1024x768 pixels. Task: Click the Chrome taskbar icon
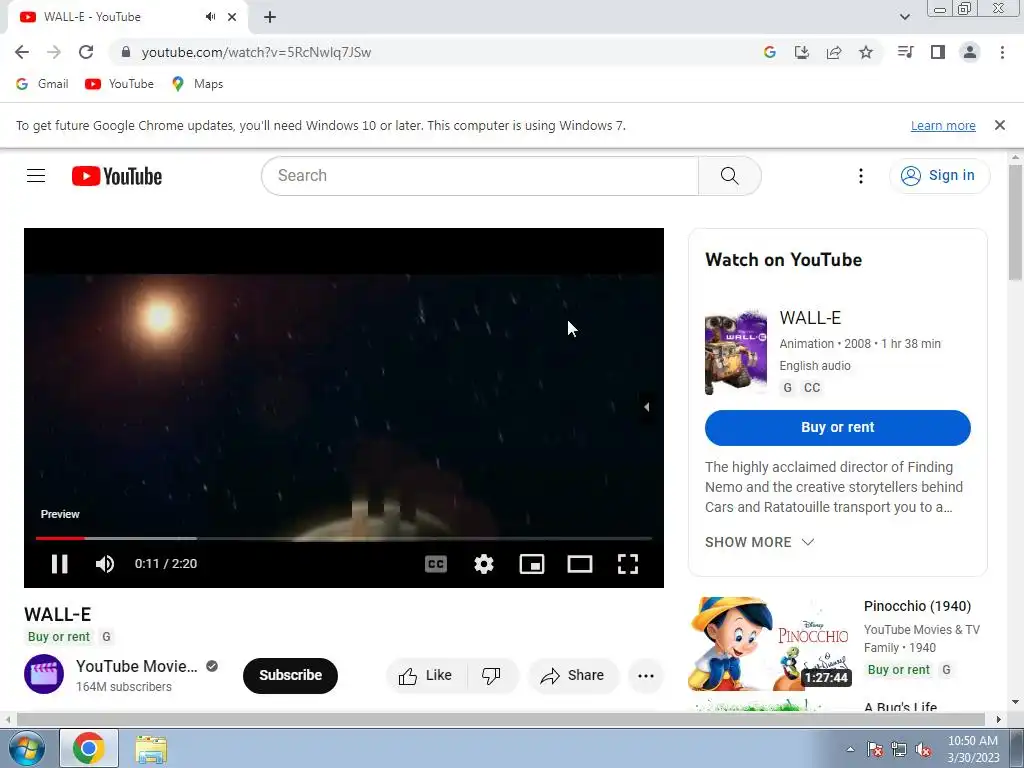tap(89, 748)
